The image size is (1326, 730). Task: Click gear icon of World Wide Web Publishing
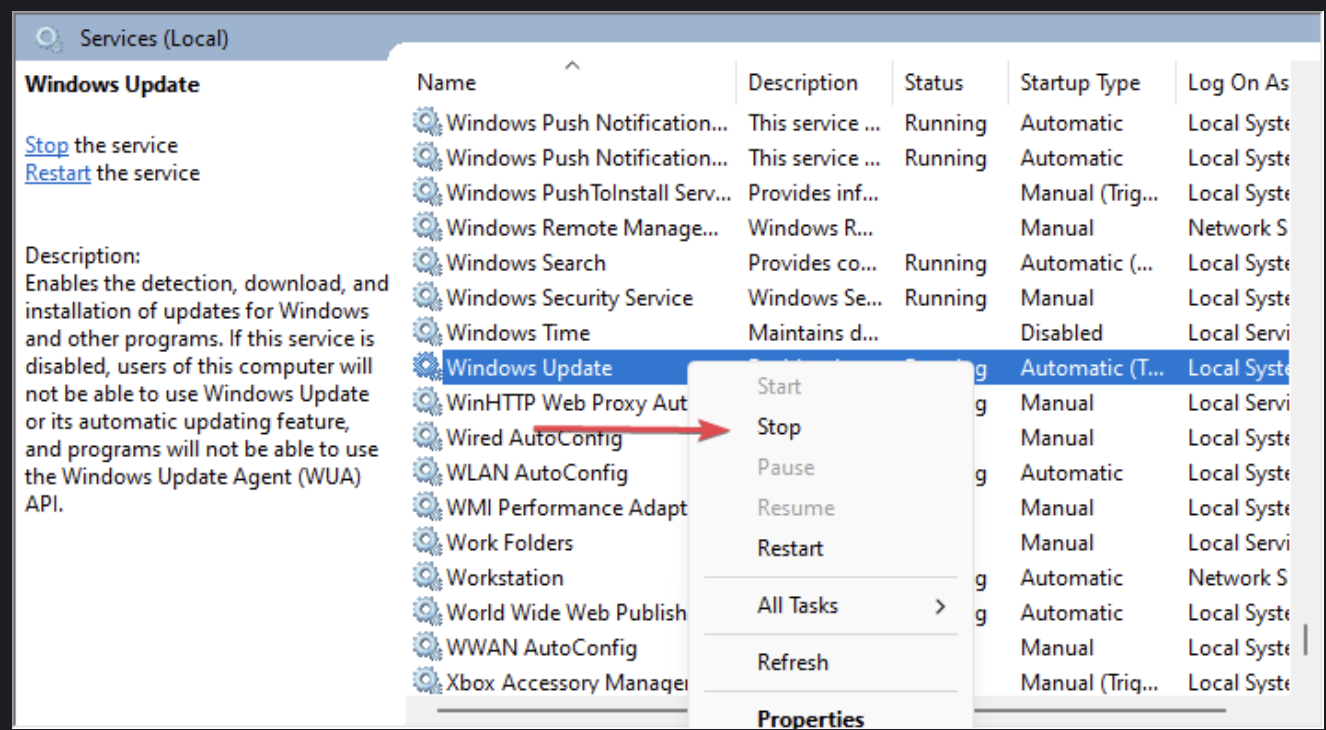point(427,612)
